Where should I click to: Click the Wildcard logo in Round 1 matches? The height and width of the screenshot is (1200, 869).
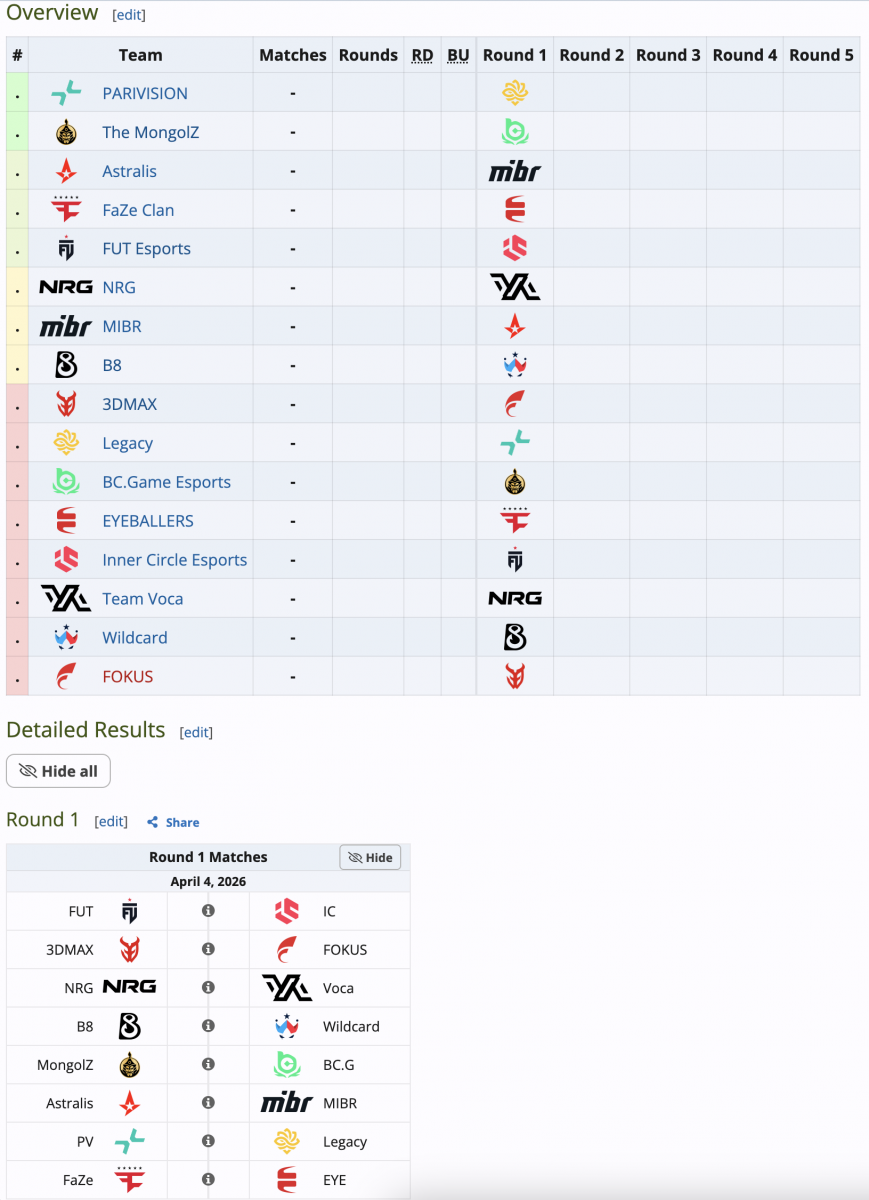[x=287, y=1026]
